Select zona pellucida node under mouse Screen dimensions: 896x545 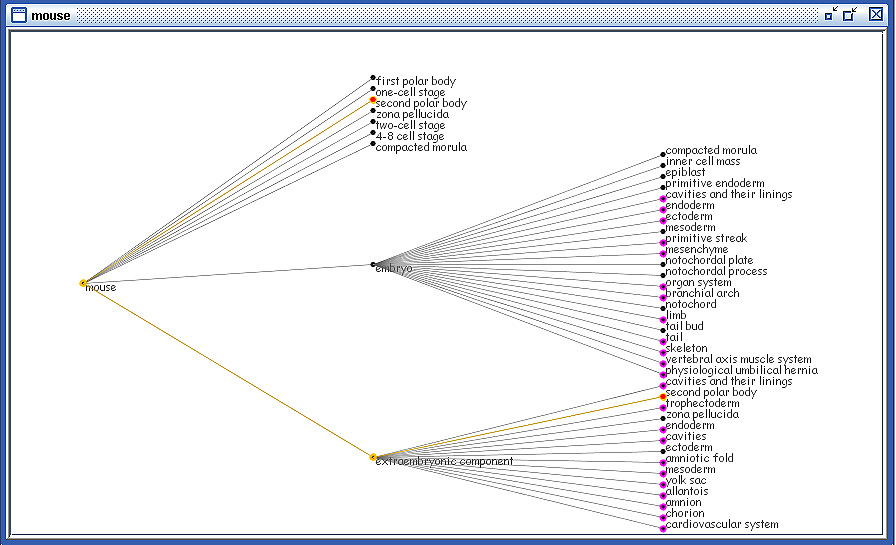tap(373, 111)
